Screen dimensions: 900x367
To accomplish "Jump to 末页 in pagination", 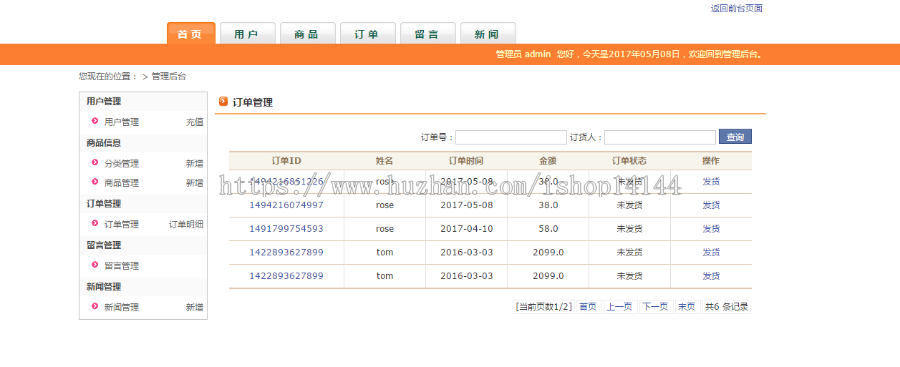I will 686,307.
